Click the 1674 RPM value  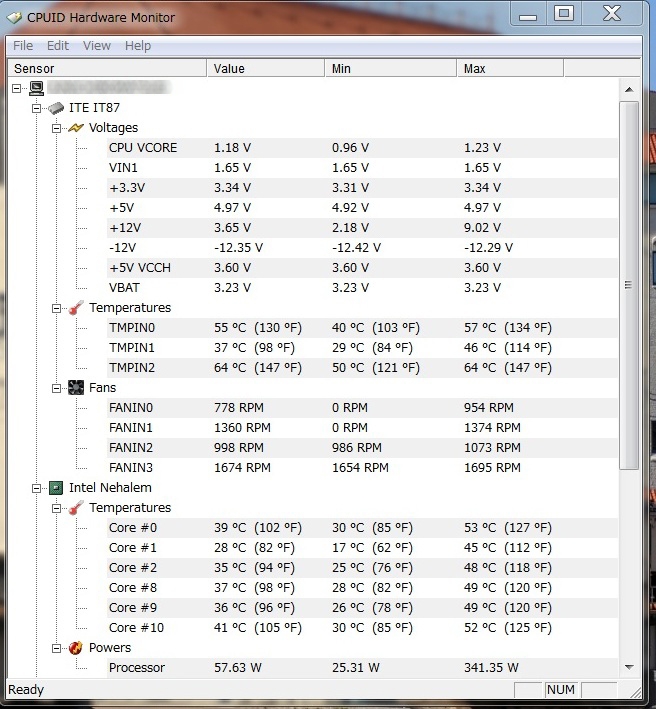click(x=242, y=468)
